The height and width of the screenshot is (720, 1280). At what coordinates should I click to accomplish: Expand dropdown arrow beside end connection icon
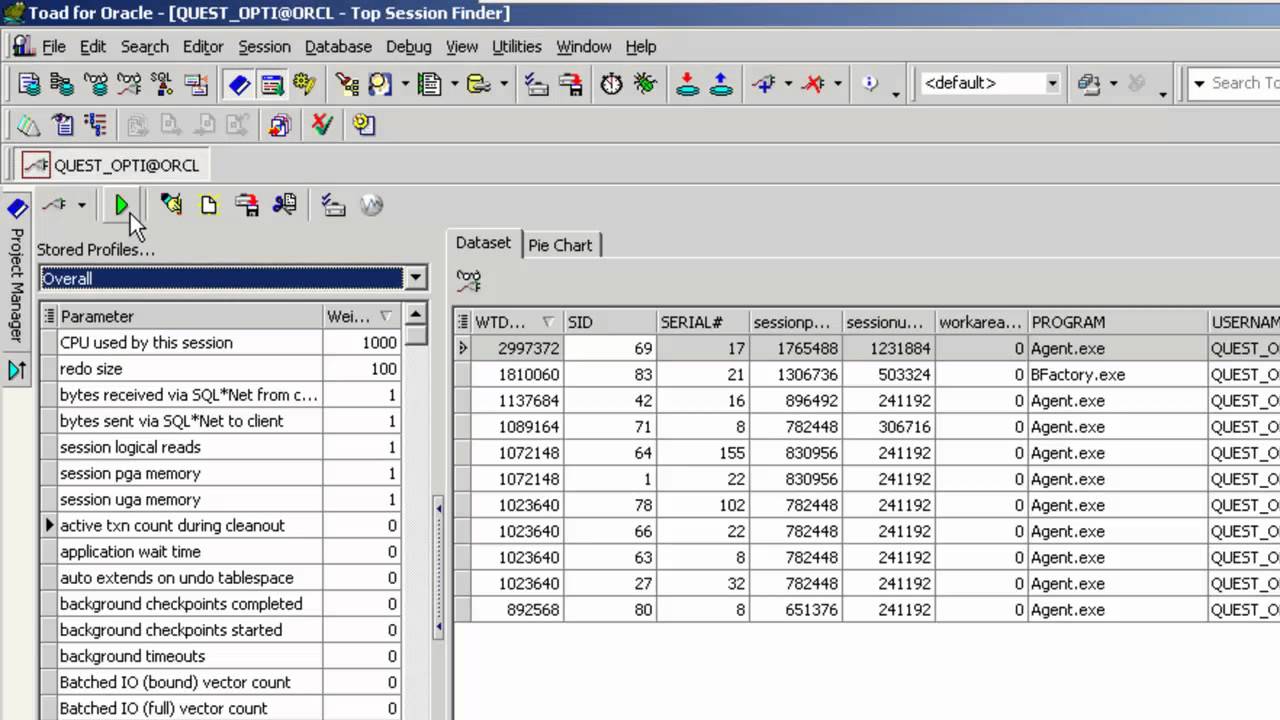838,84
